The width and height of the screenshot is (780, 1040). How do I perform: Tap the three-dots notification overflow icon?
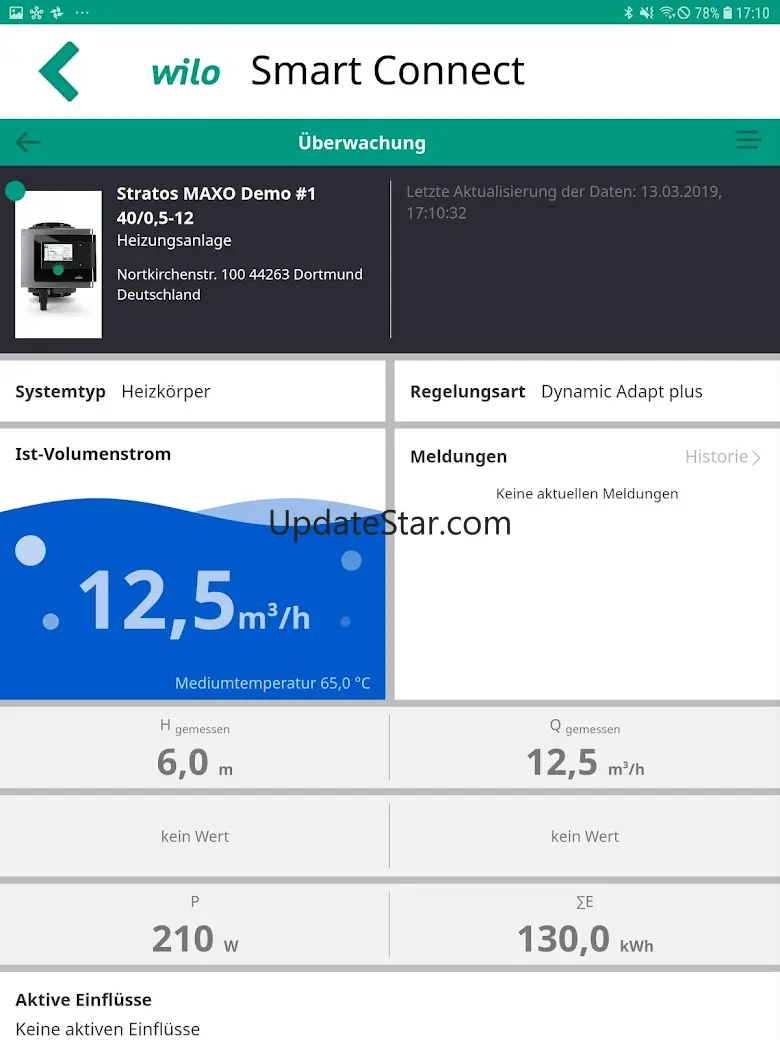click(82, 12)
